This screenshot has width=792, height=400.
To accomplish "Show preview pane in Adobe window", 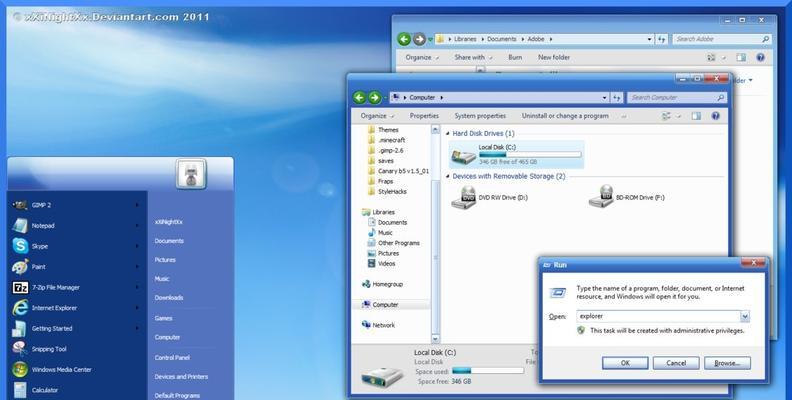I will 741,58.
